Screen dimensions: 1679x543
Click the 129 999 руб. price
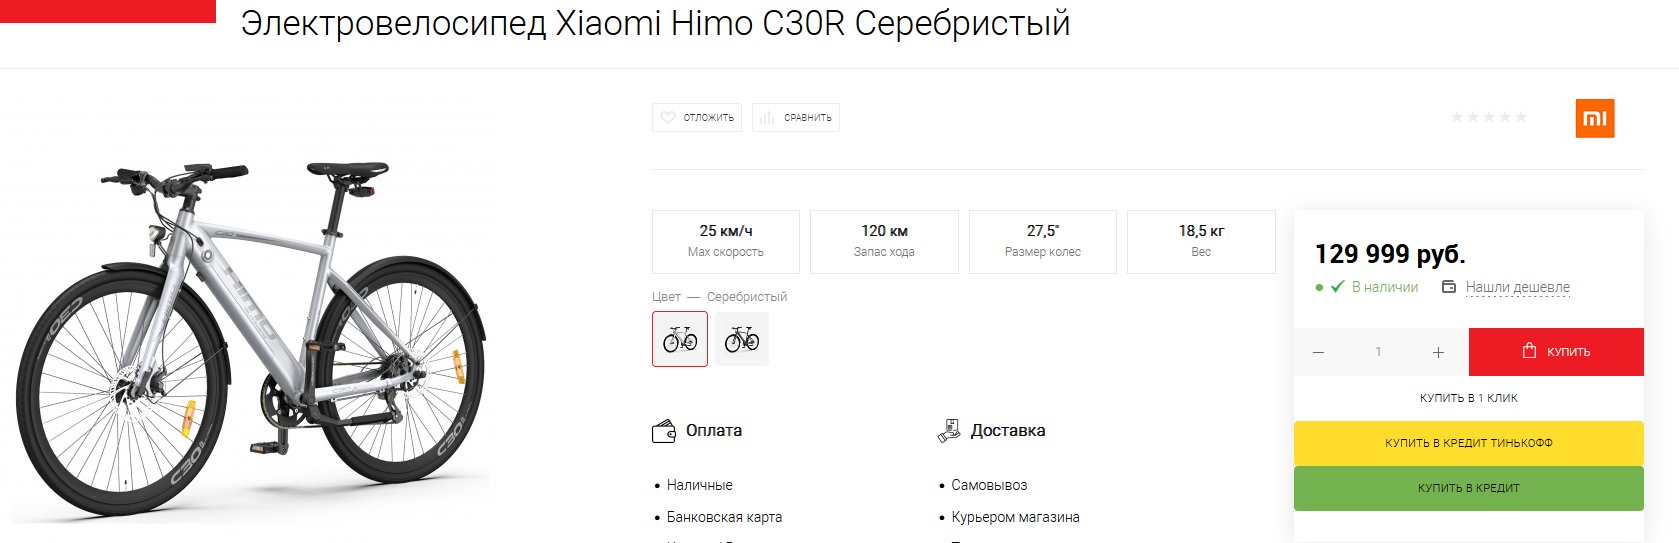(x=1390, y=254)
